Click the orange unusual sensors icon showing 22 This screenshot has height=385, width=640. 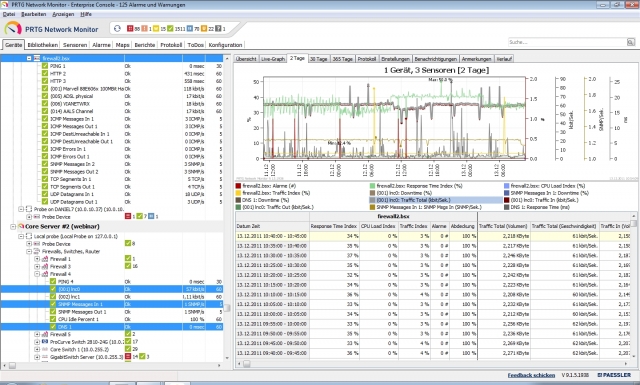[x=204, y=29]
